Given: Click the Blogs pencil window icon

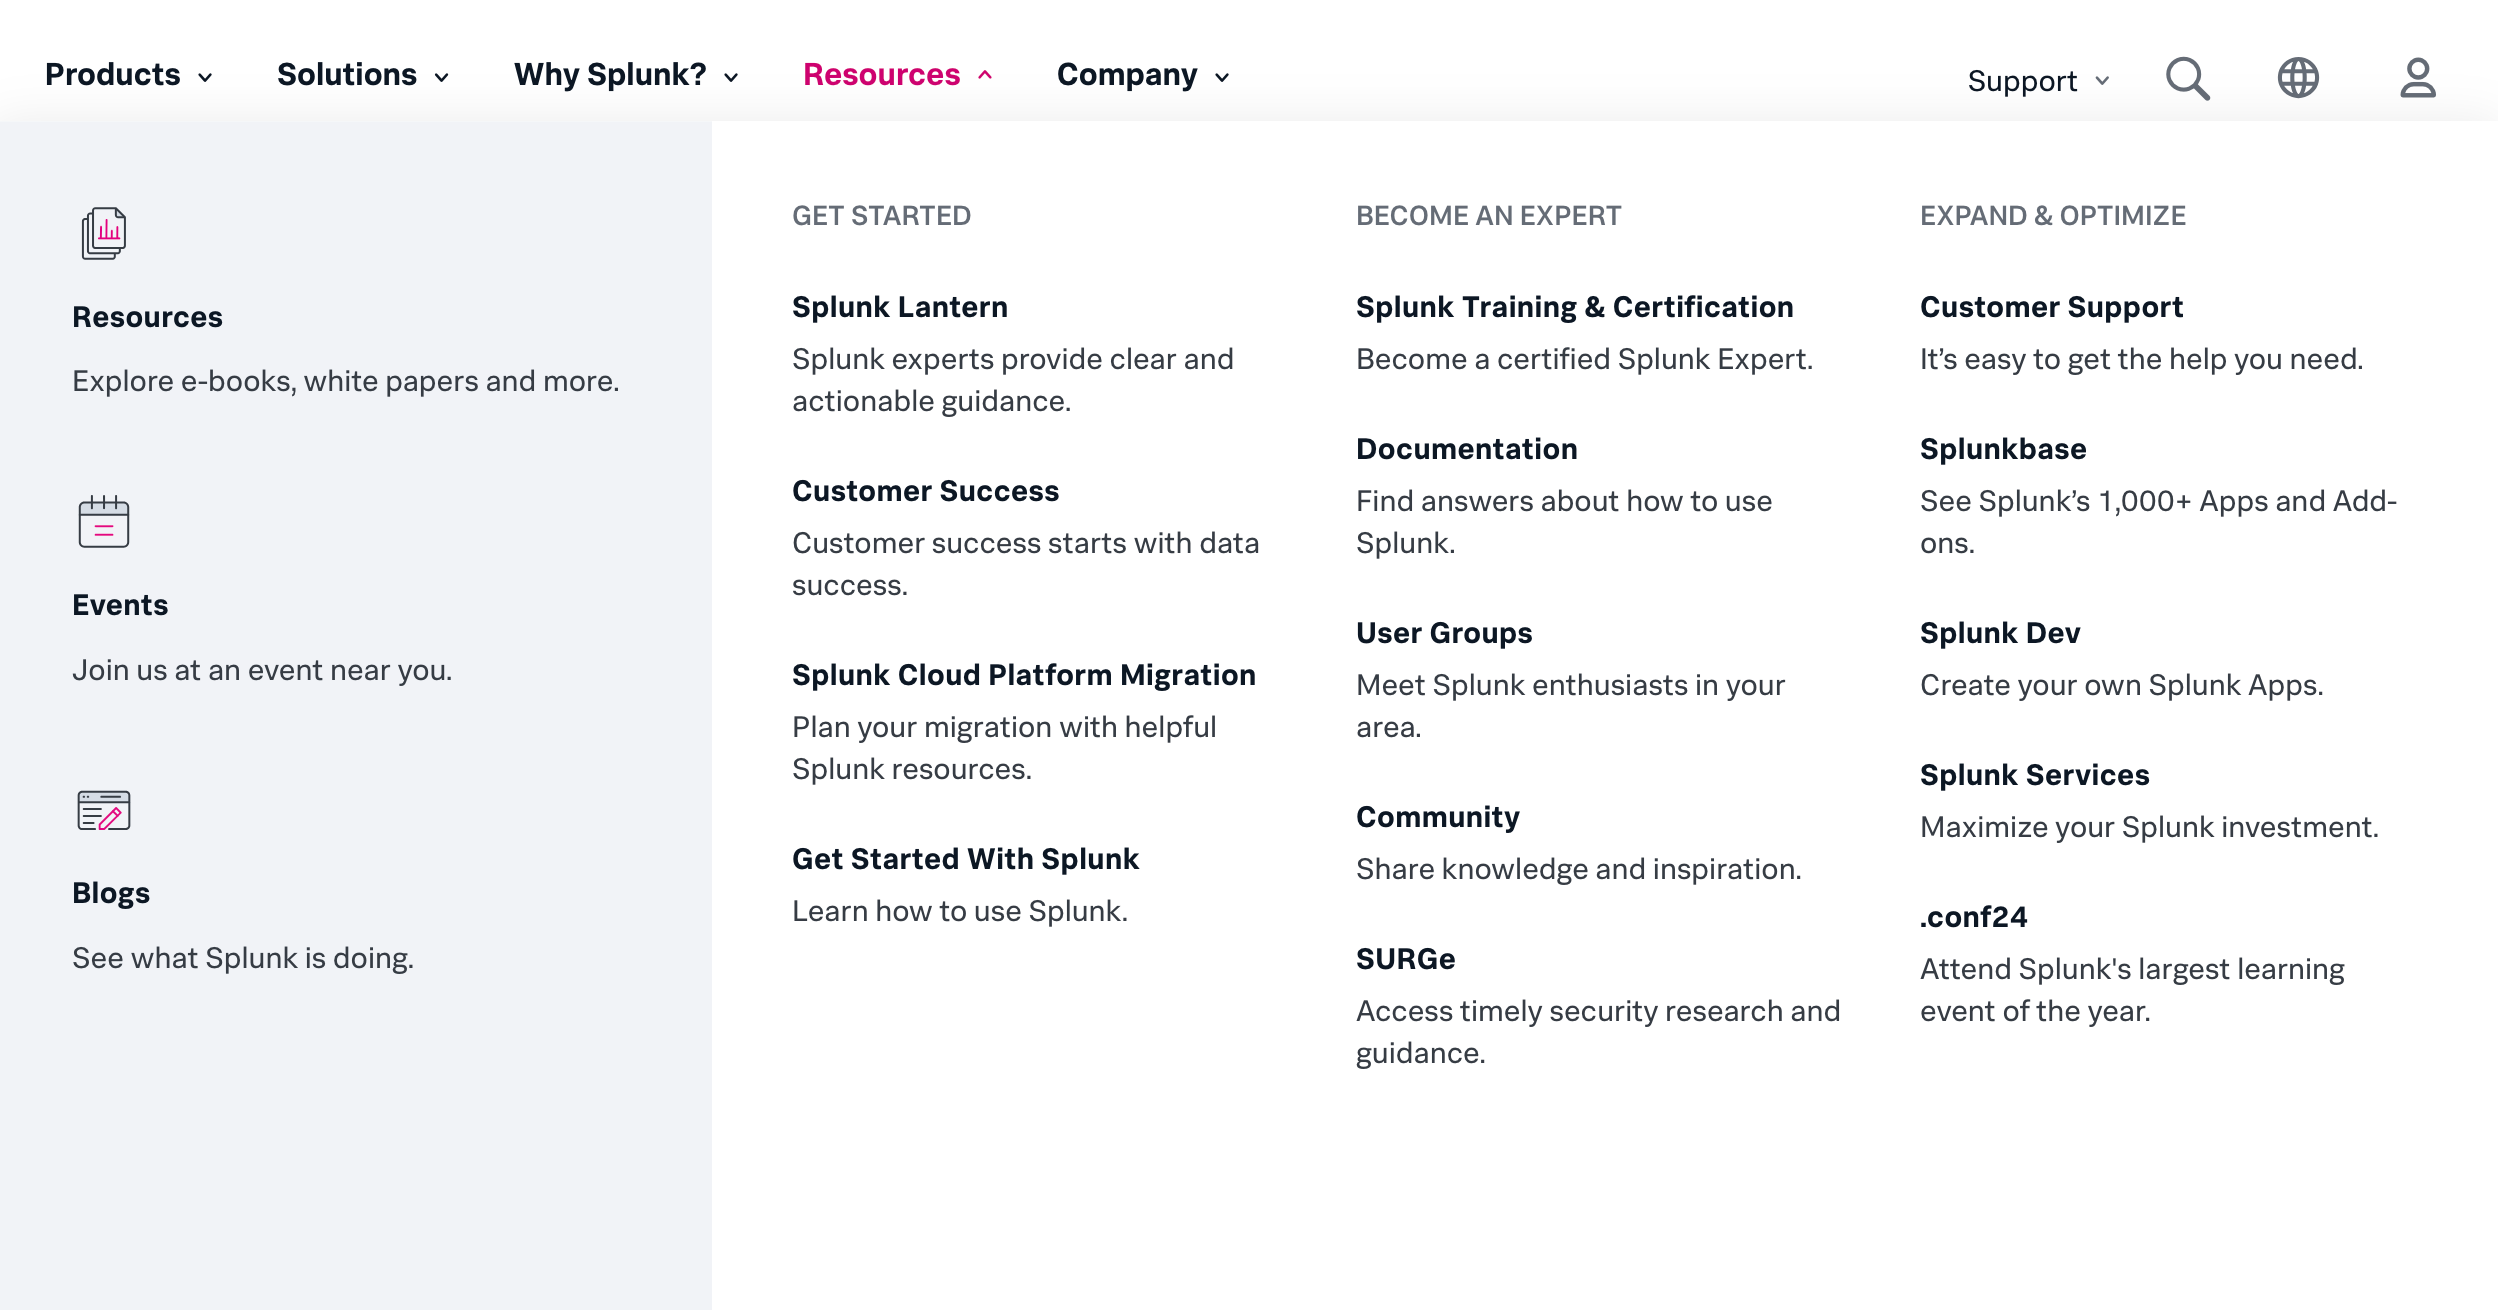Looking at the screenshot, I should 104,810.
